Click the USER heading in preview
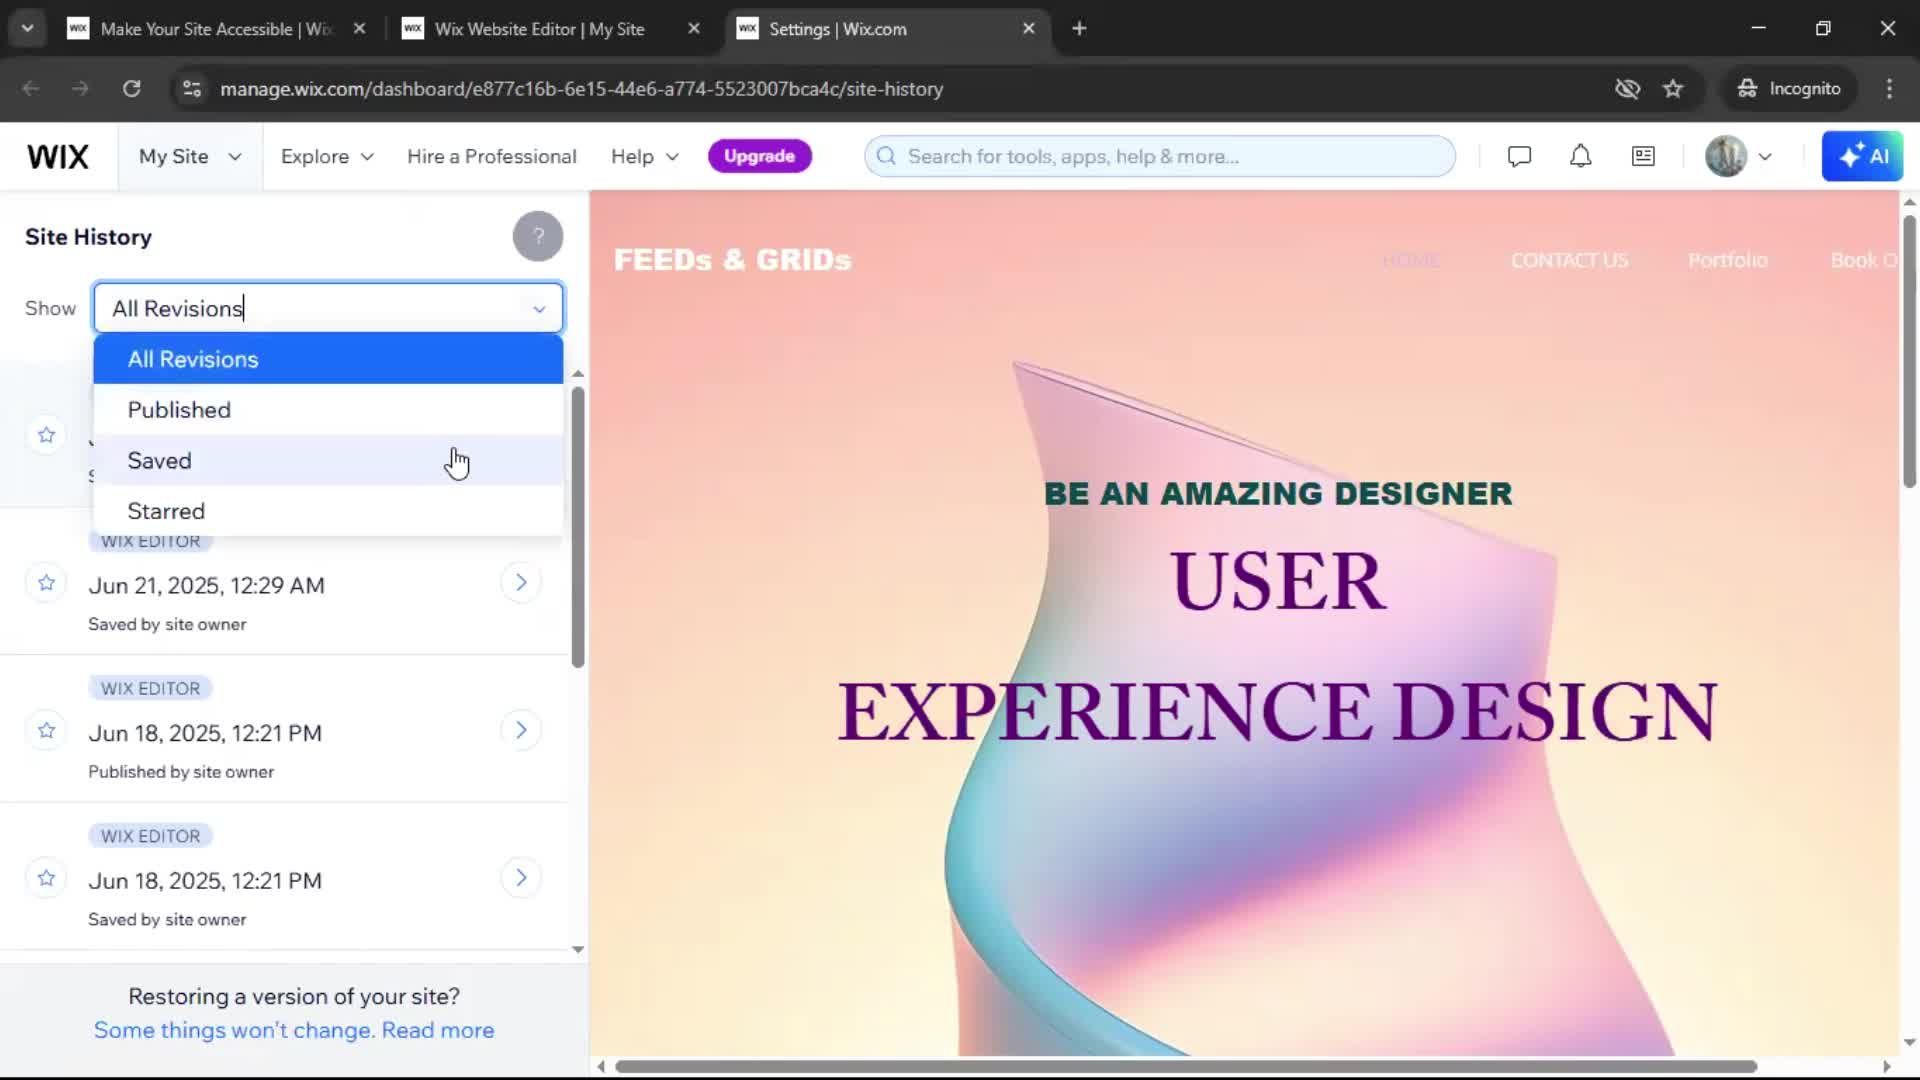The height and width of the screenshot is (1080, 1920). (1278, 581)
